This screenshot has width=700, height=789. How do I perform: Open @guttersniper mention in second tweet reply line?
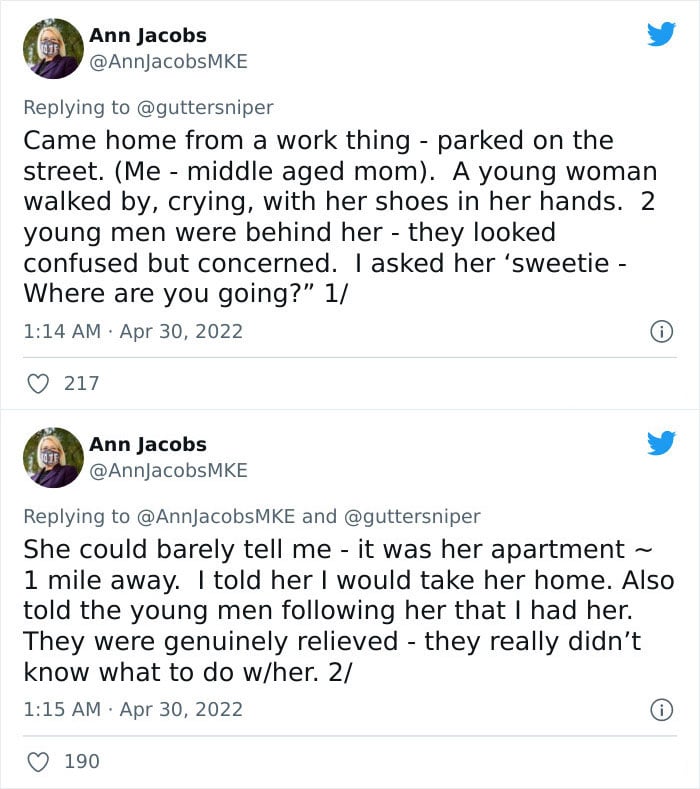pos(412,517)
